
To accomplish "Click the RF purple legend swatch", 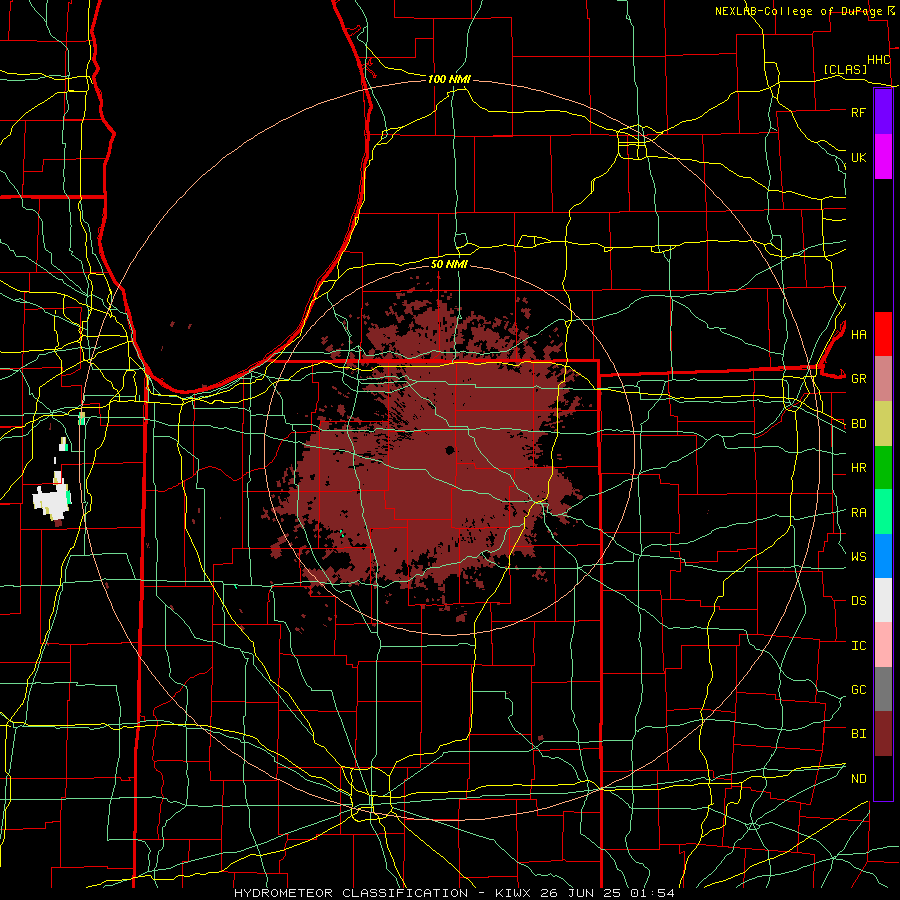I will click(883, 112).
